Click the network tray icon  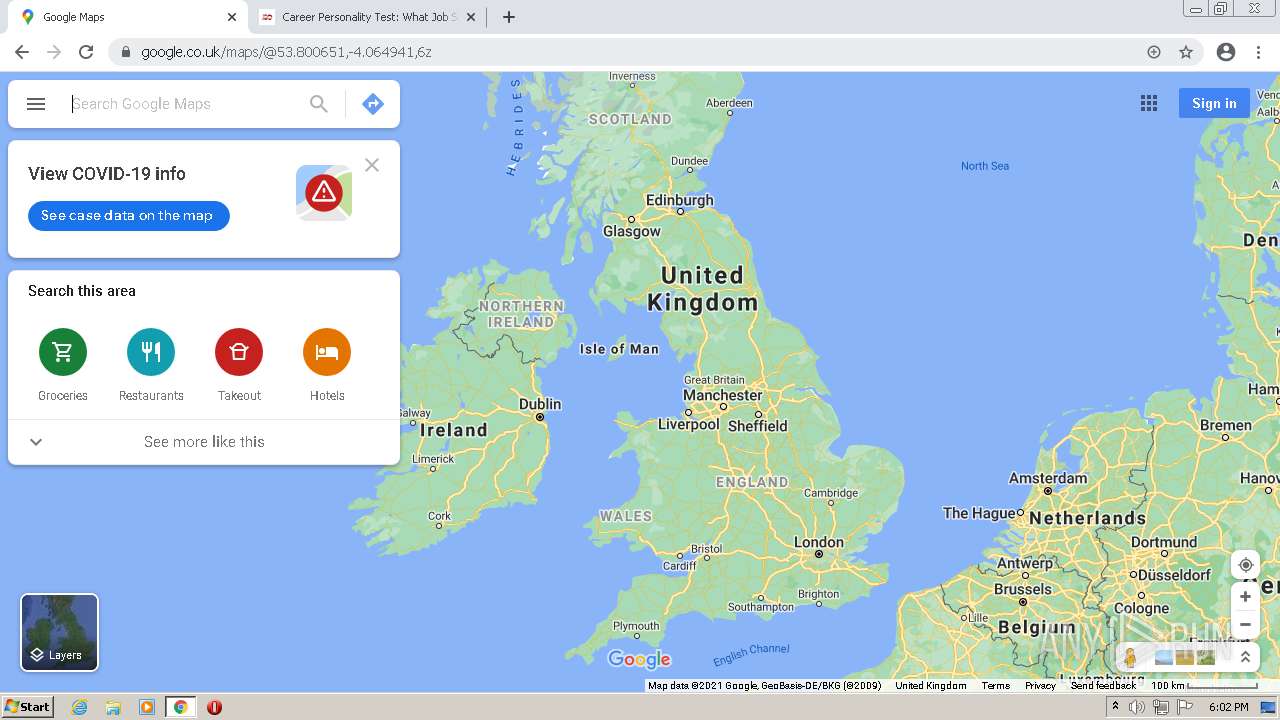click(1161, 707)
